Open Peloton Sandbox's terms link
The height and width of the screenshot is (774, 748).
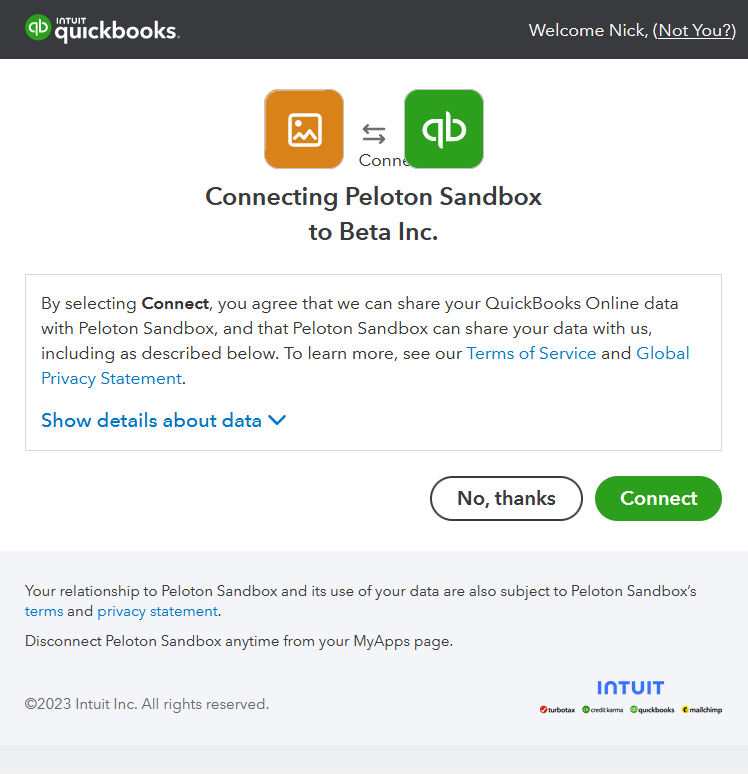(x=44, y=611)
